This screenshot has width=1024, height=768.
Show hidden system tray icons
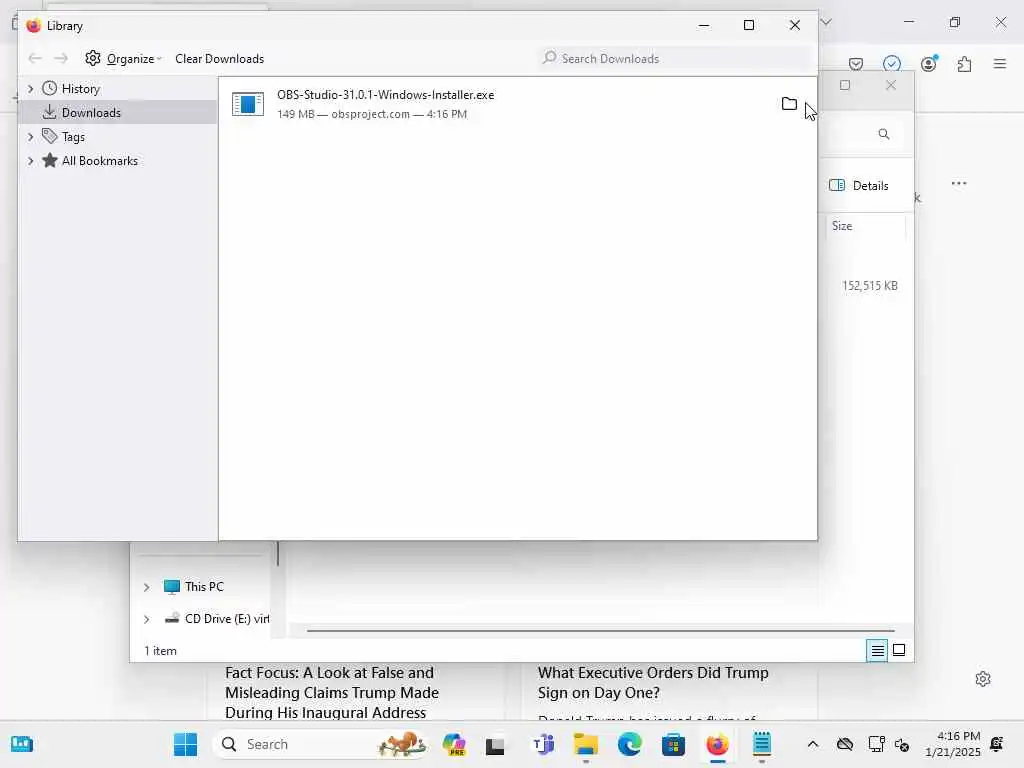812,744
